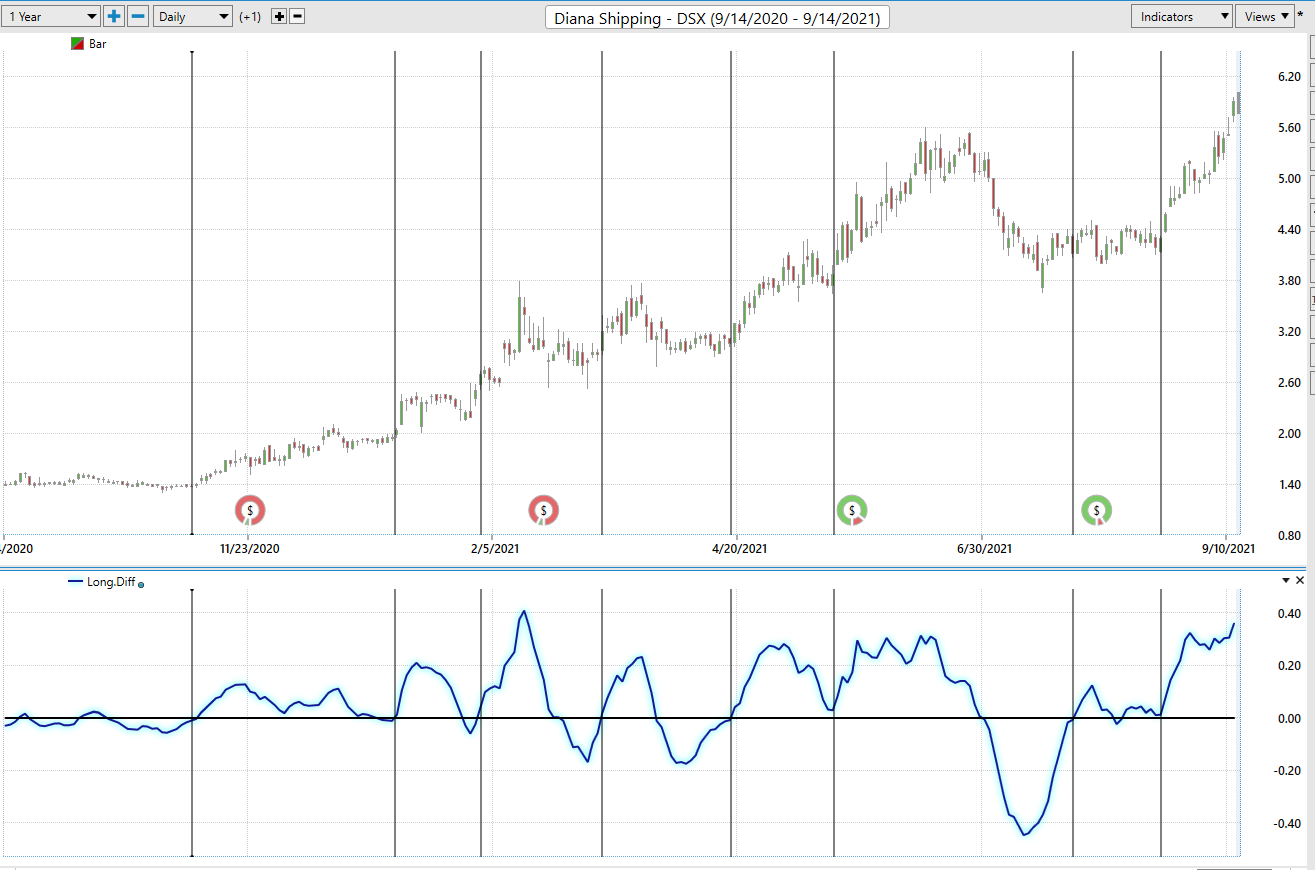Image resolution: width=1315 pixels, height=870 pixels.
Task: Zoom out time range with blue minus
Action: [139, 16]
